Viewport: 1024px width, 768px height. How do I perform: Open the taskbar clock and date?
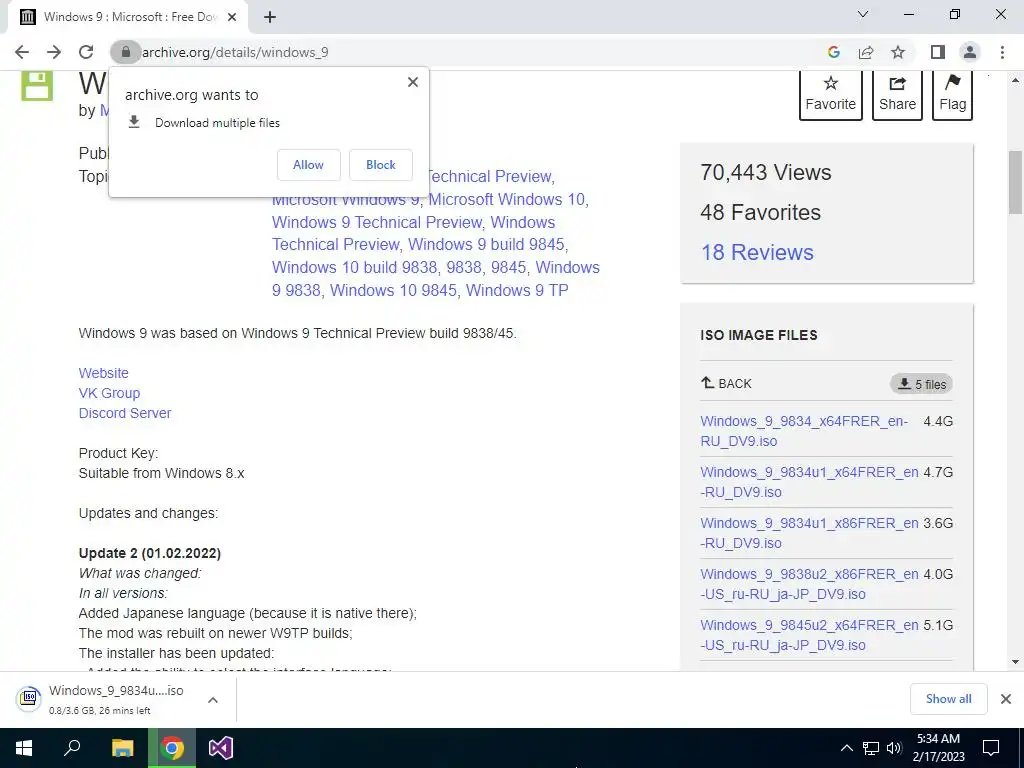(x=938, y=748)
